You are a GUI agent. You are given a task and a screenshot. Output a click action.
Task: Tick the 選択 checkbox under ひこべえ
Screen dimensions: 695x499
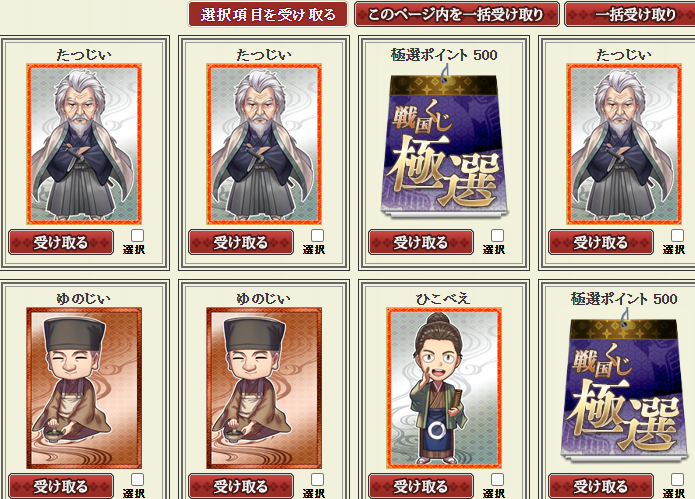497,479
